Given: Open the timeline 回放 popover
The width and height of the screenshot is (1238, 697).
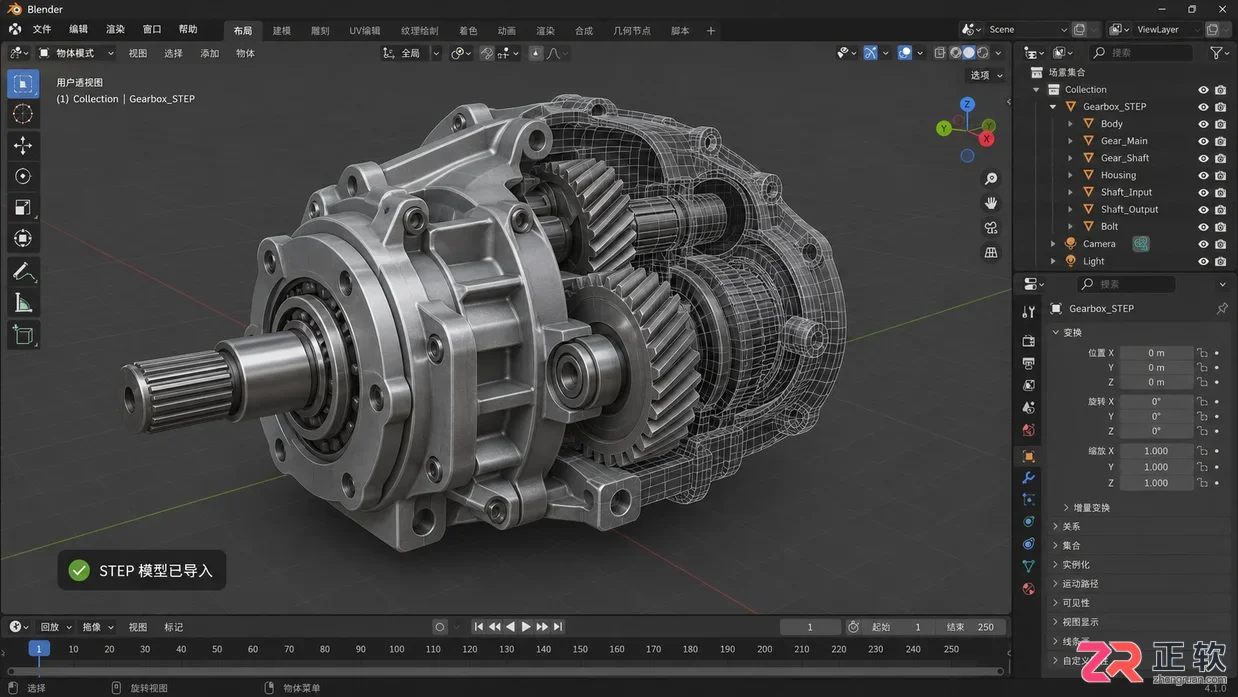Looking at the screenshot, I should (x=55, y=627).
